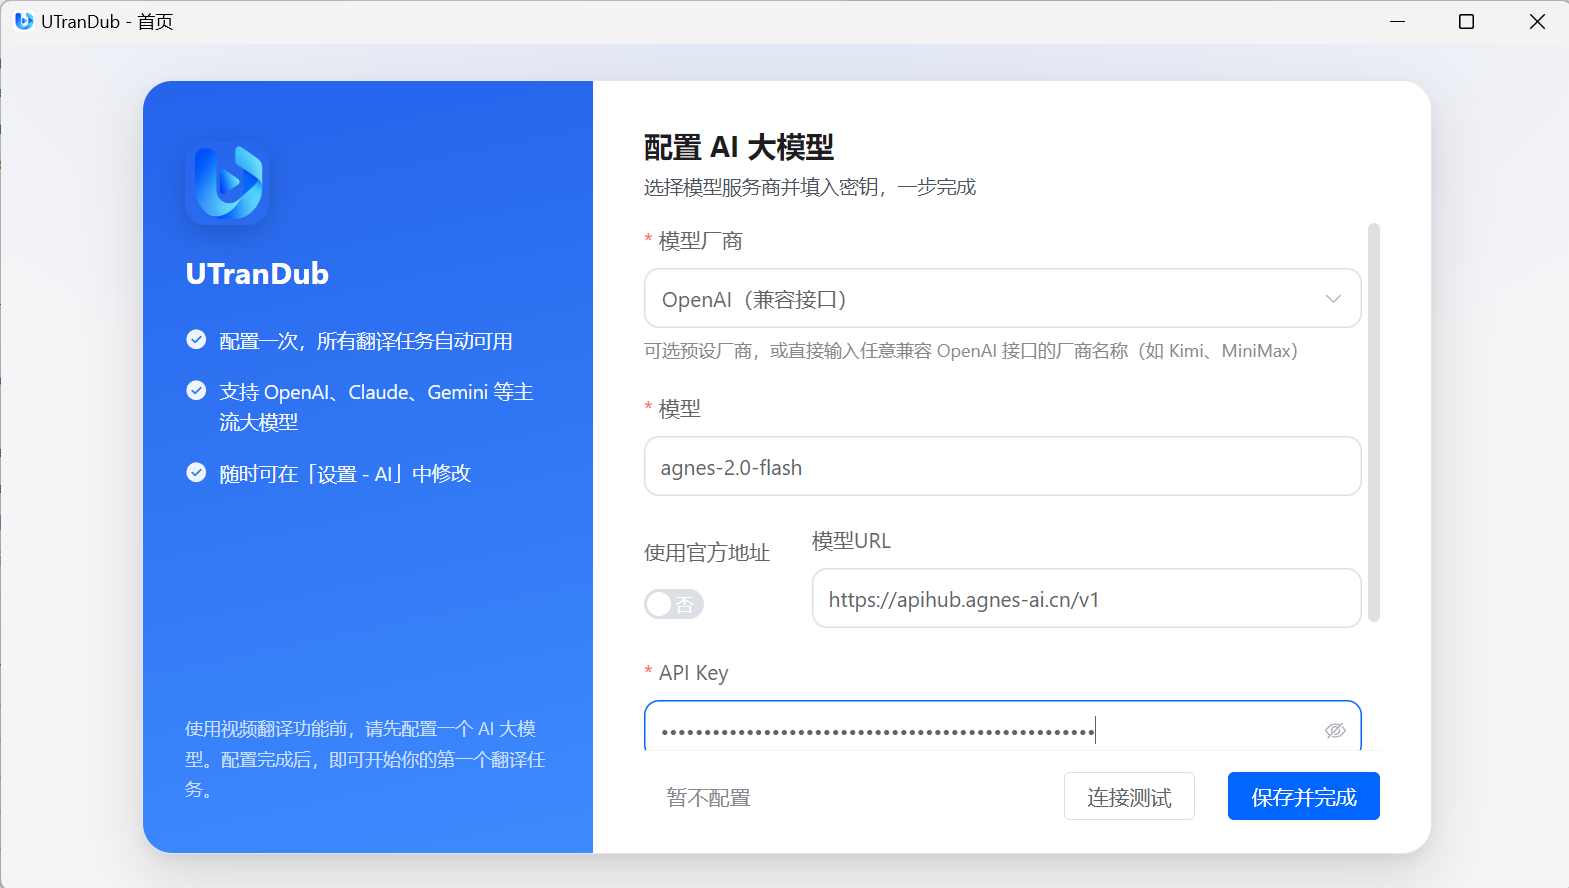The image size is (1569, 888).
Task: Click checkmark icon beside 随时可在 设置 line
Action: click(196, 473)
